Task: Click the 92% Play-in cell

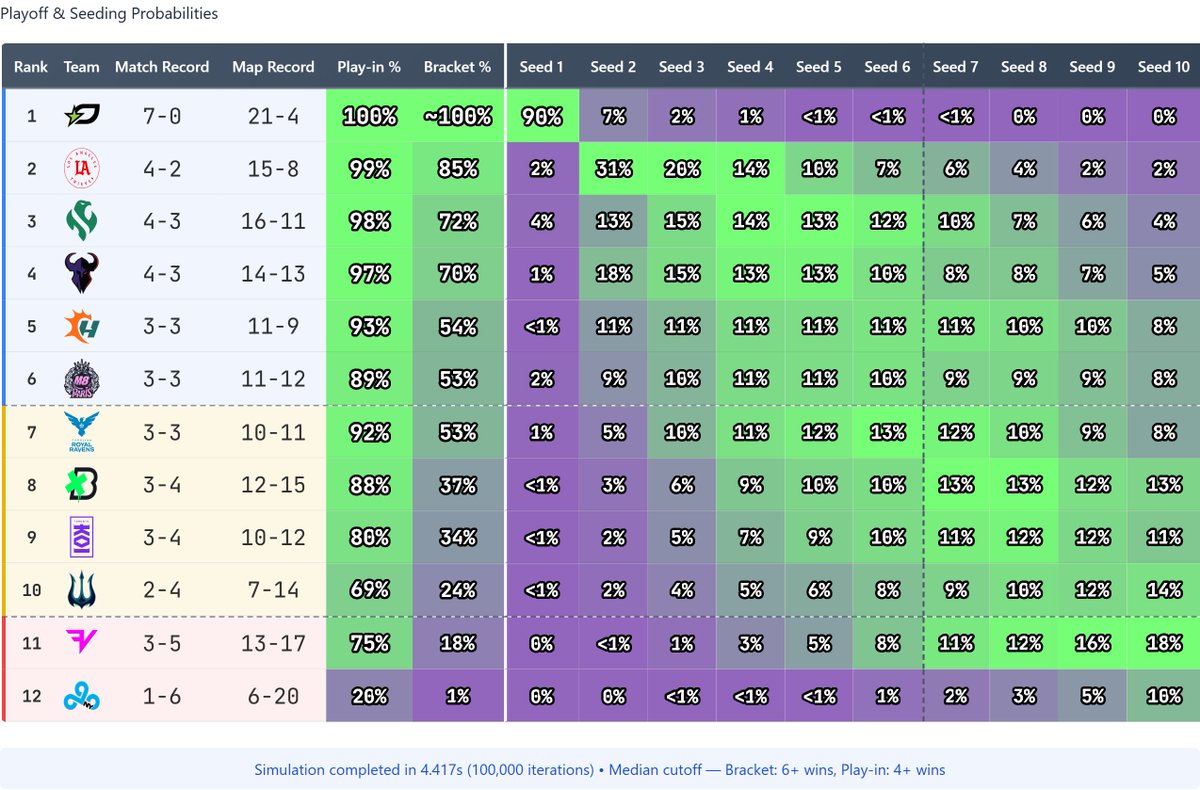Action: tap(369, 431)
